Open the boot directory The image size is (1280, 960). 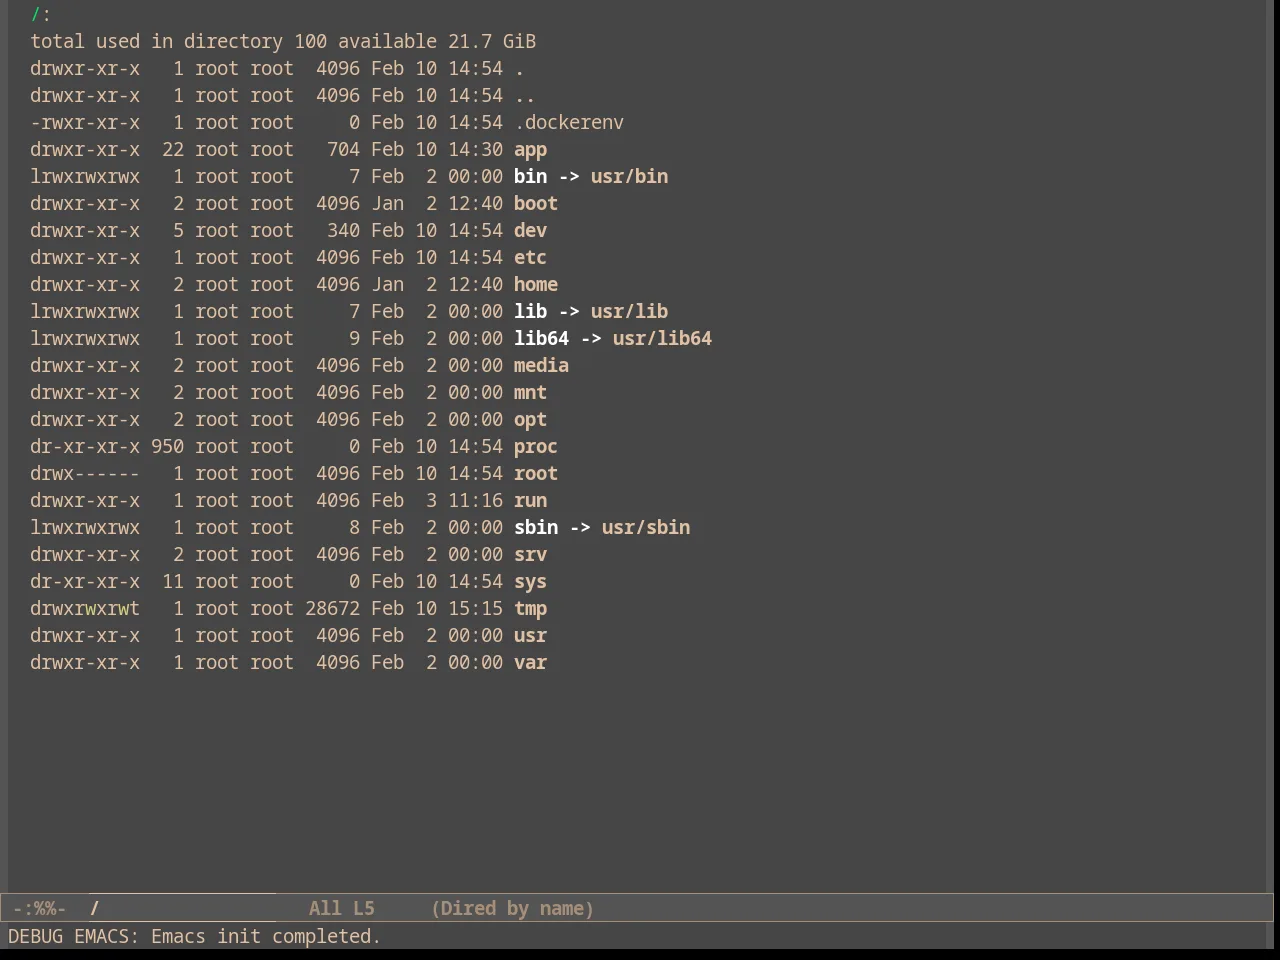click(x=536, y=204)
